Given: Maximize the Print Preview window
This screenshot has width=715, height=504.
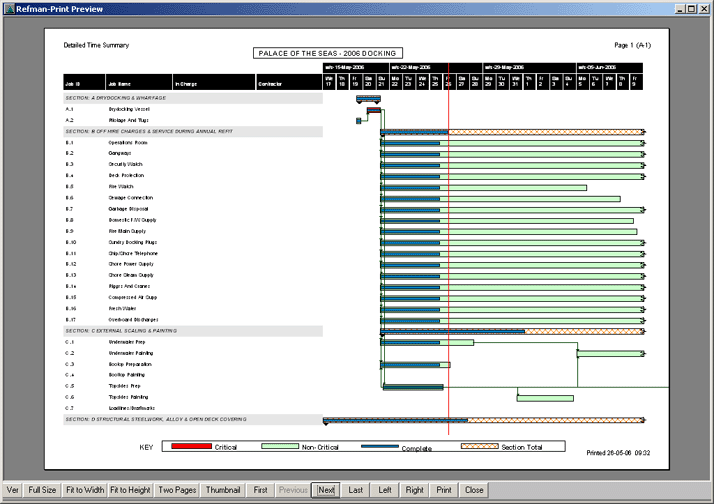Looking at the screenshot, I should pyautogui.click(x=690, y=8).
